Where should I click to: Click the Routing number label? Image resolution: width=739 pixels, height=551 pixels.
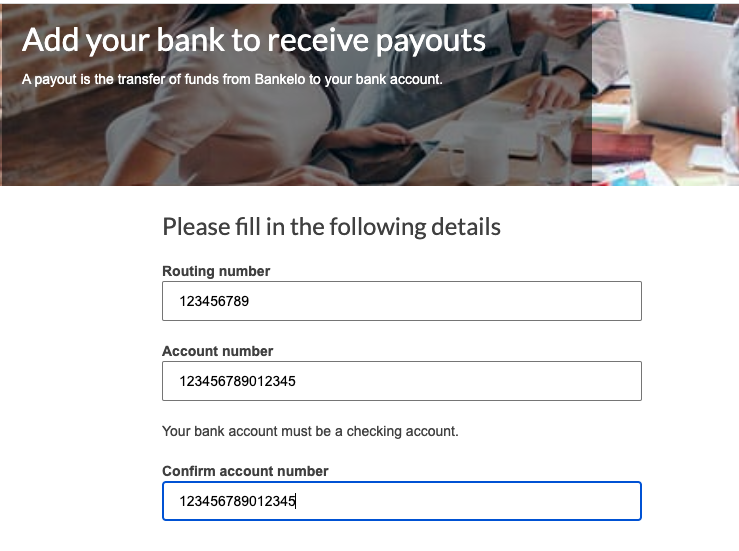pos(216,271)
